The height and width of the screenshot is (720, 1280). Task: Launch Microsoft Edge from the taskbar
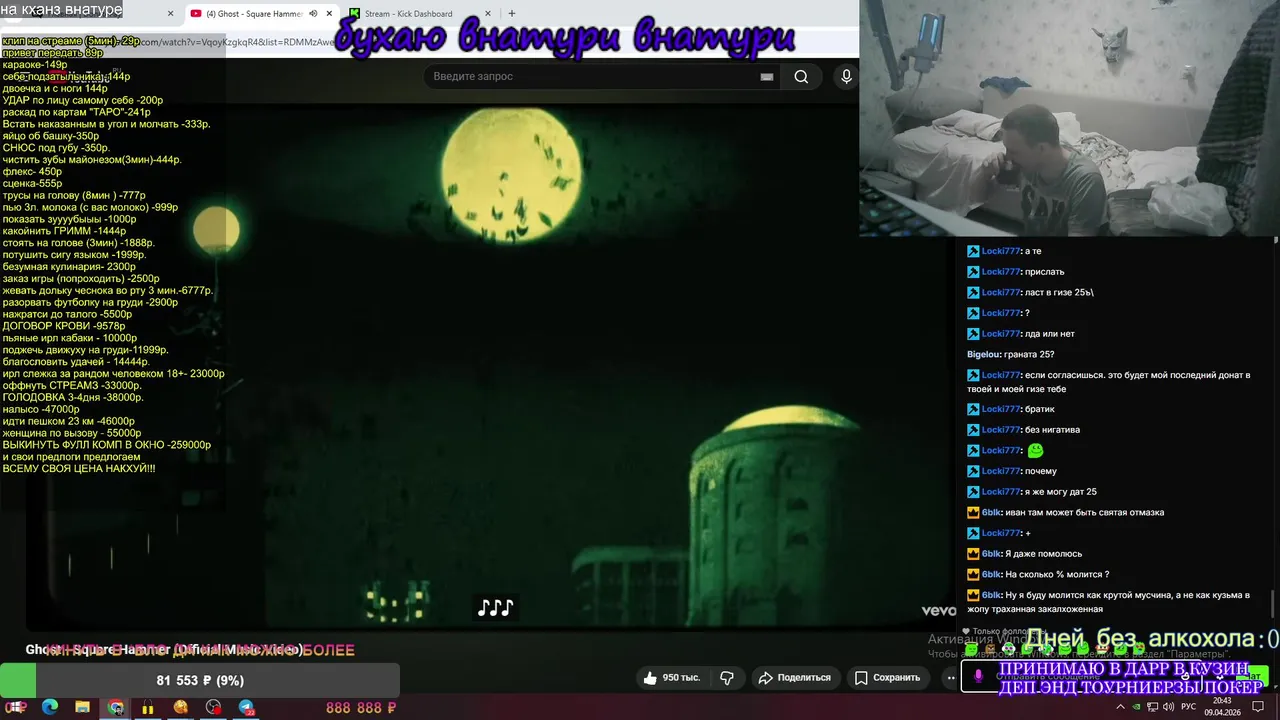(50, 707)
